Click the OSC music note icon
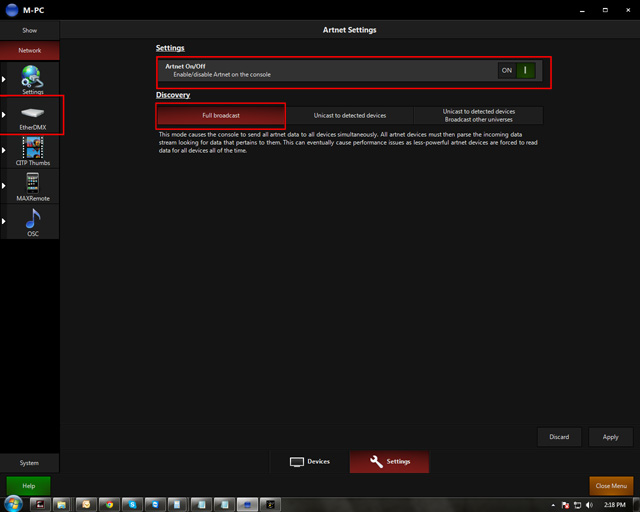Image resolution: width=640 pixels, height=512 pixels. click(x=32, y=219)
